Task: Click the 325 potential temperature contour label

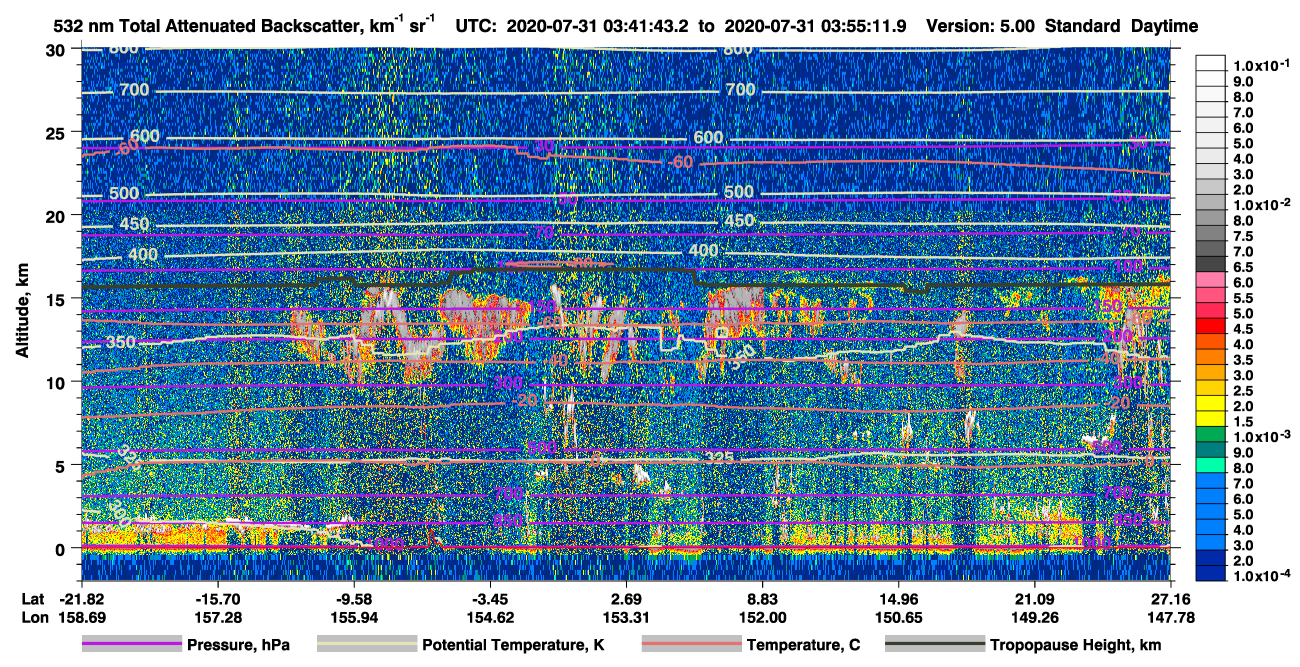Action: tap(720, 458)
